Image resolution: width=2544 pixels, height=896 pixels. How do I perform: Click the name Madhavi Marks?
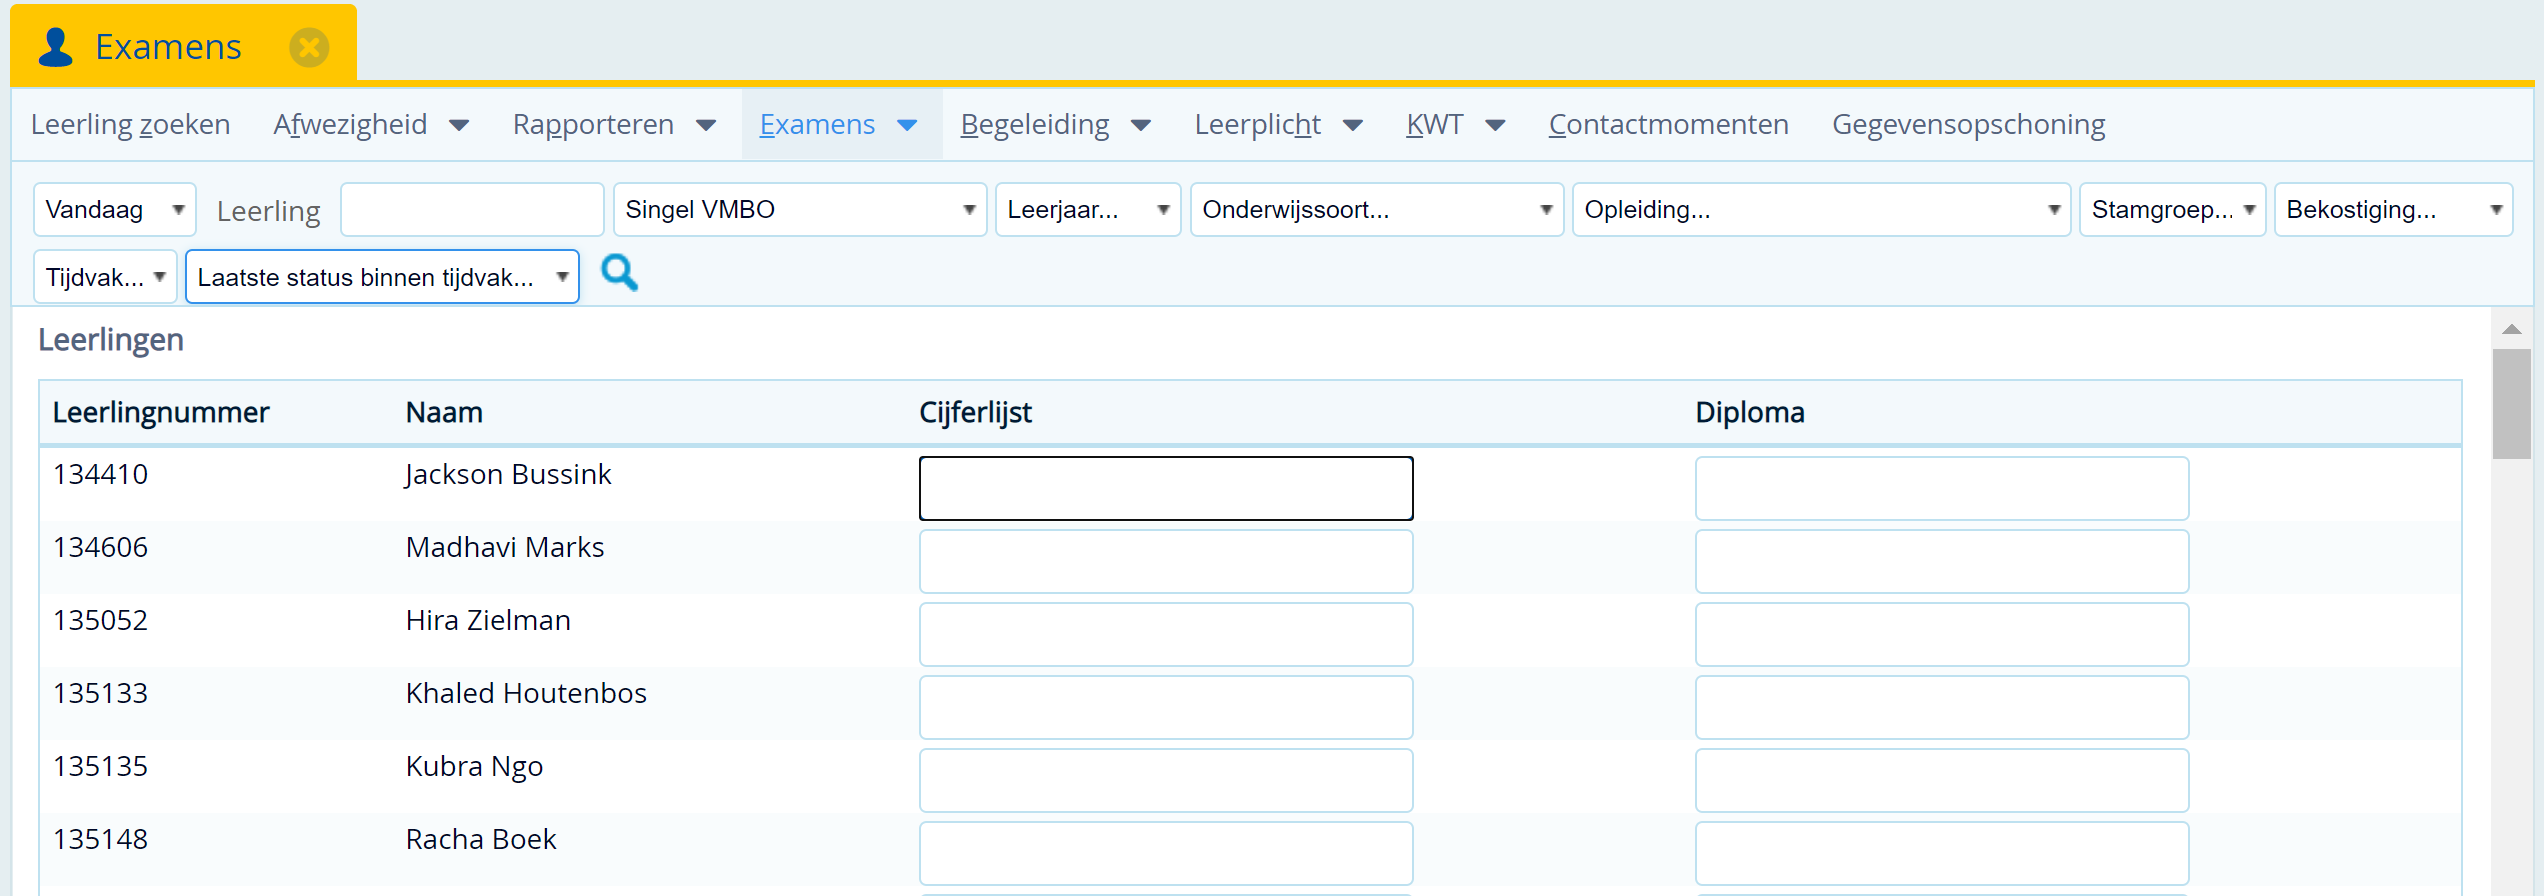pyautogui.click(x=505, y=547)
